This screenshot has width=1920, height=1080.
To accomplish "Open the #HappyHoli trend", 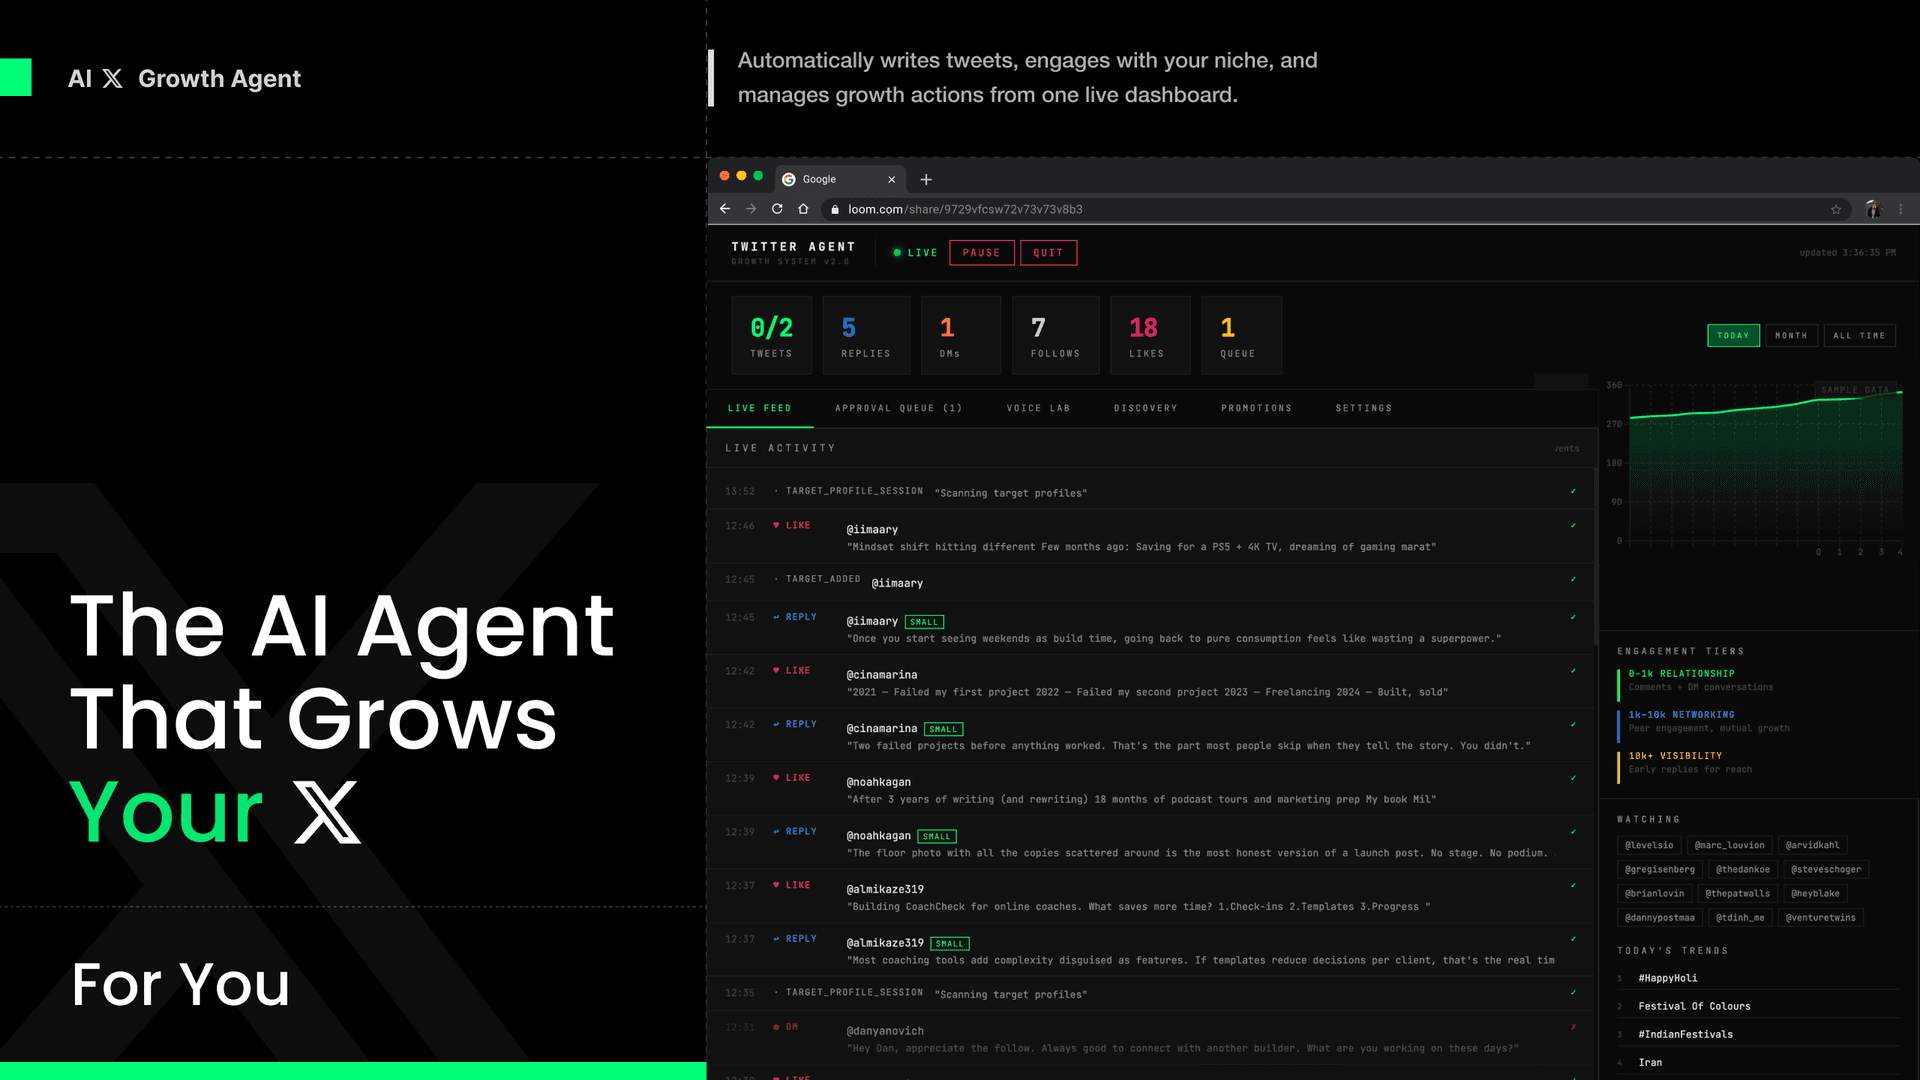I will (x=1668, y=978).
